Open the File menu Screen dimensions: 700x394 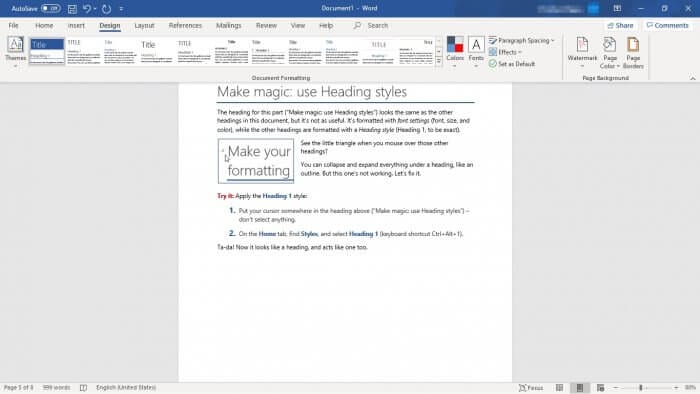13,25
